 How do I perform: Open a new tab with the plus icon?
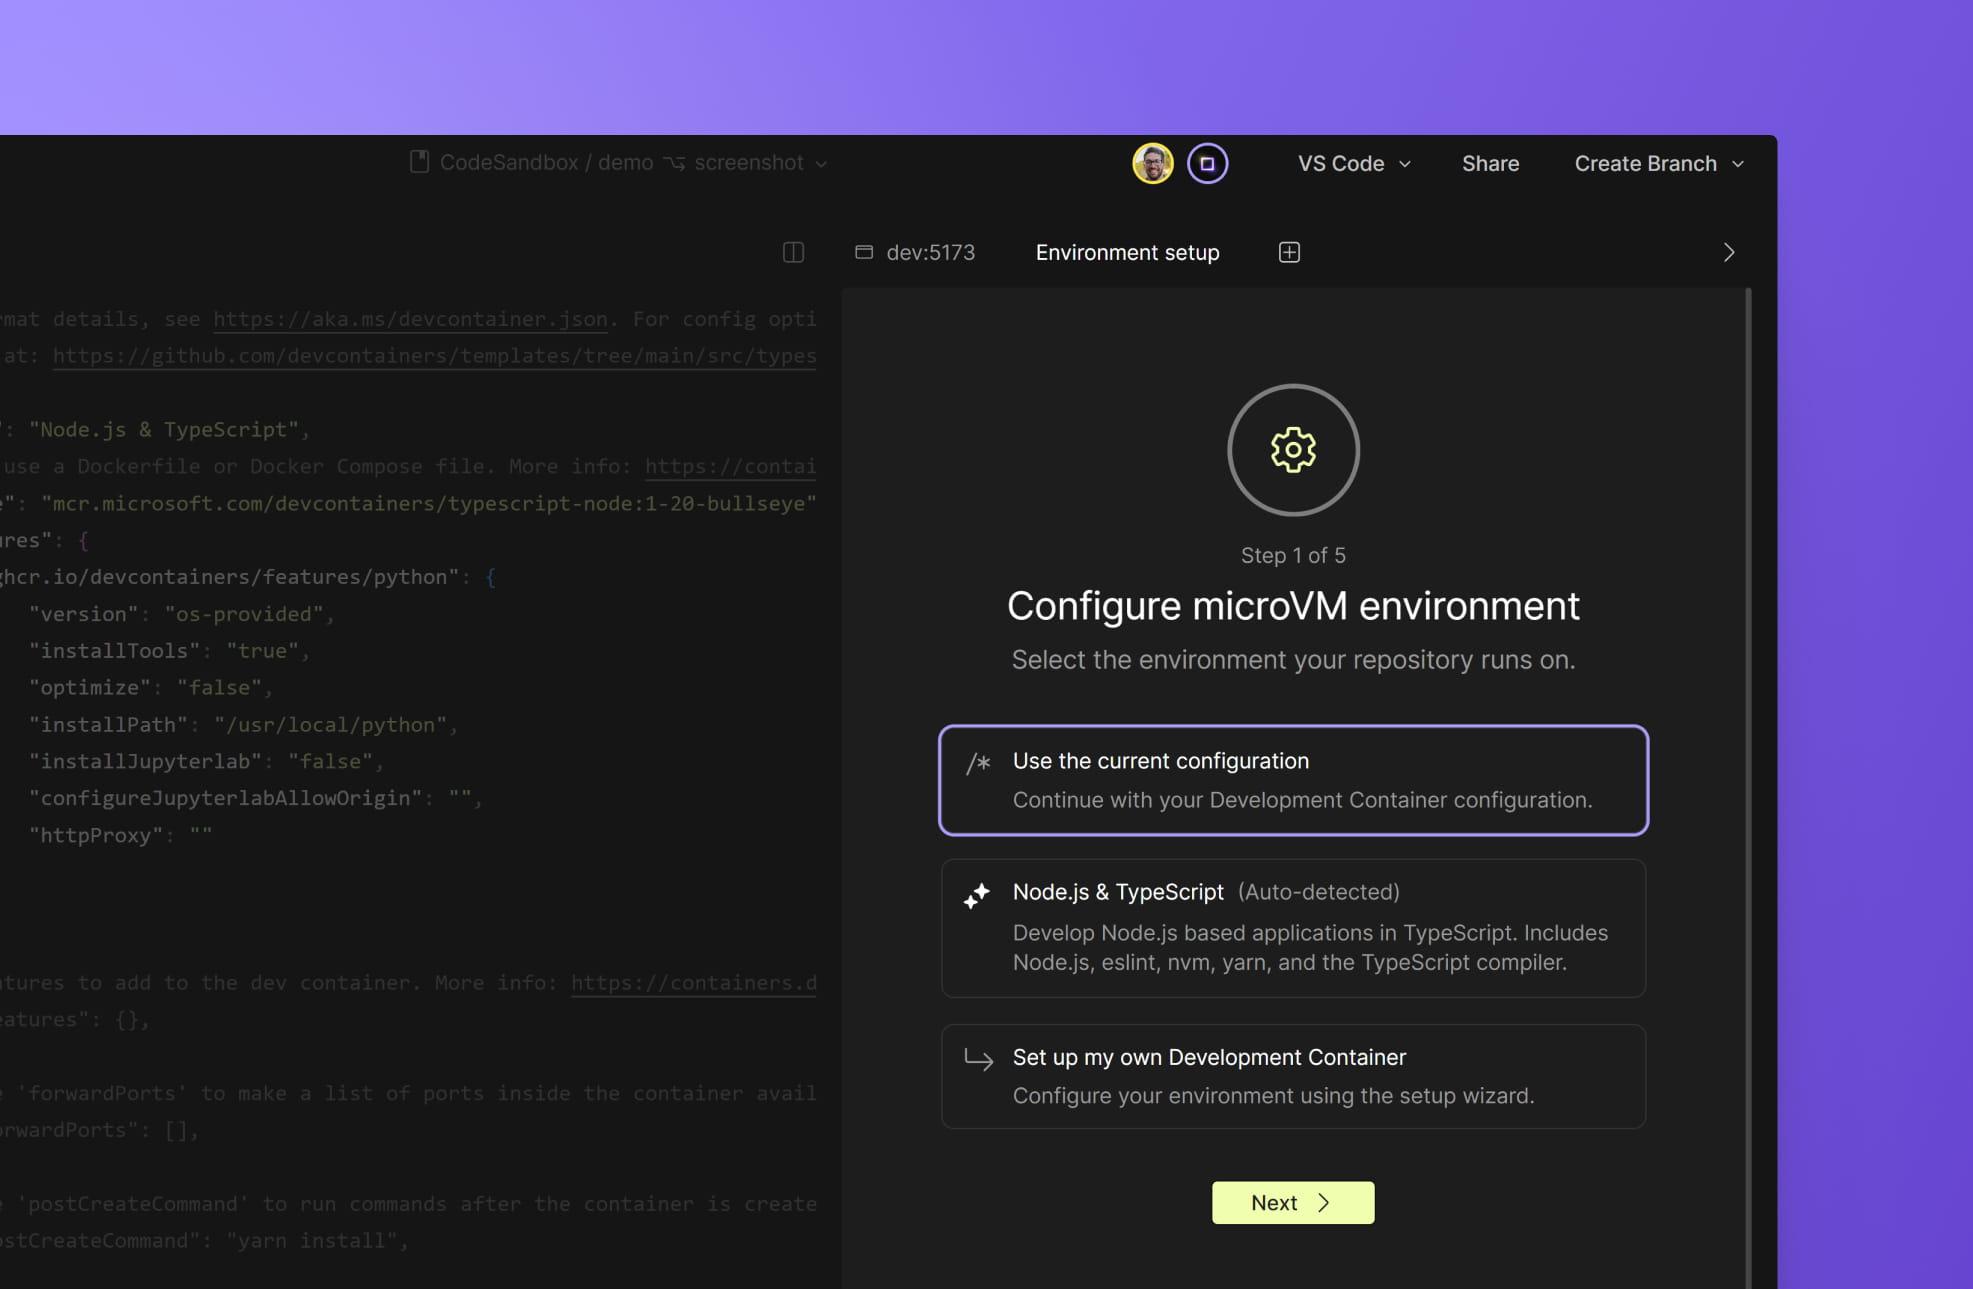pyautogui.click(x=1289, y=252)
